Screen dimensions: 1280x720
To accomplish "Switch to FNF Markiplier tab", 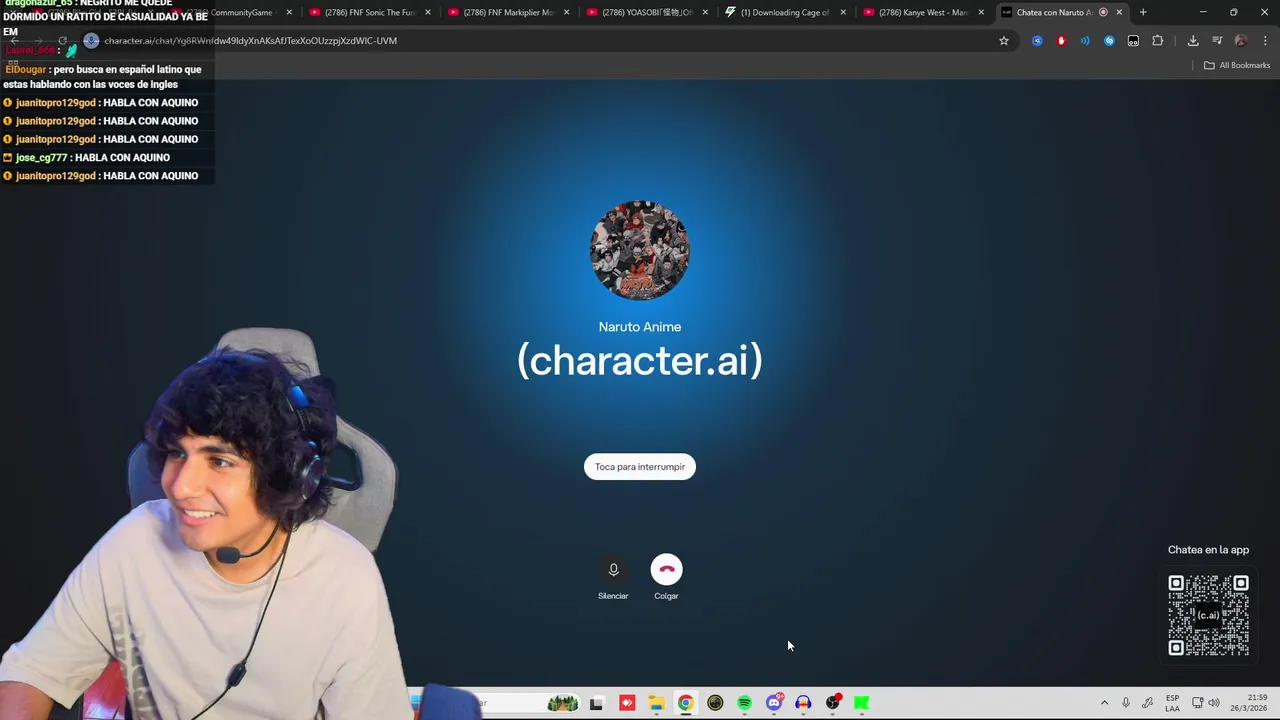I will tap(508, 12).
